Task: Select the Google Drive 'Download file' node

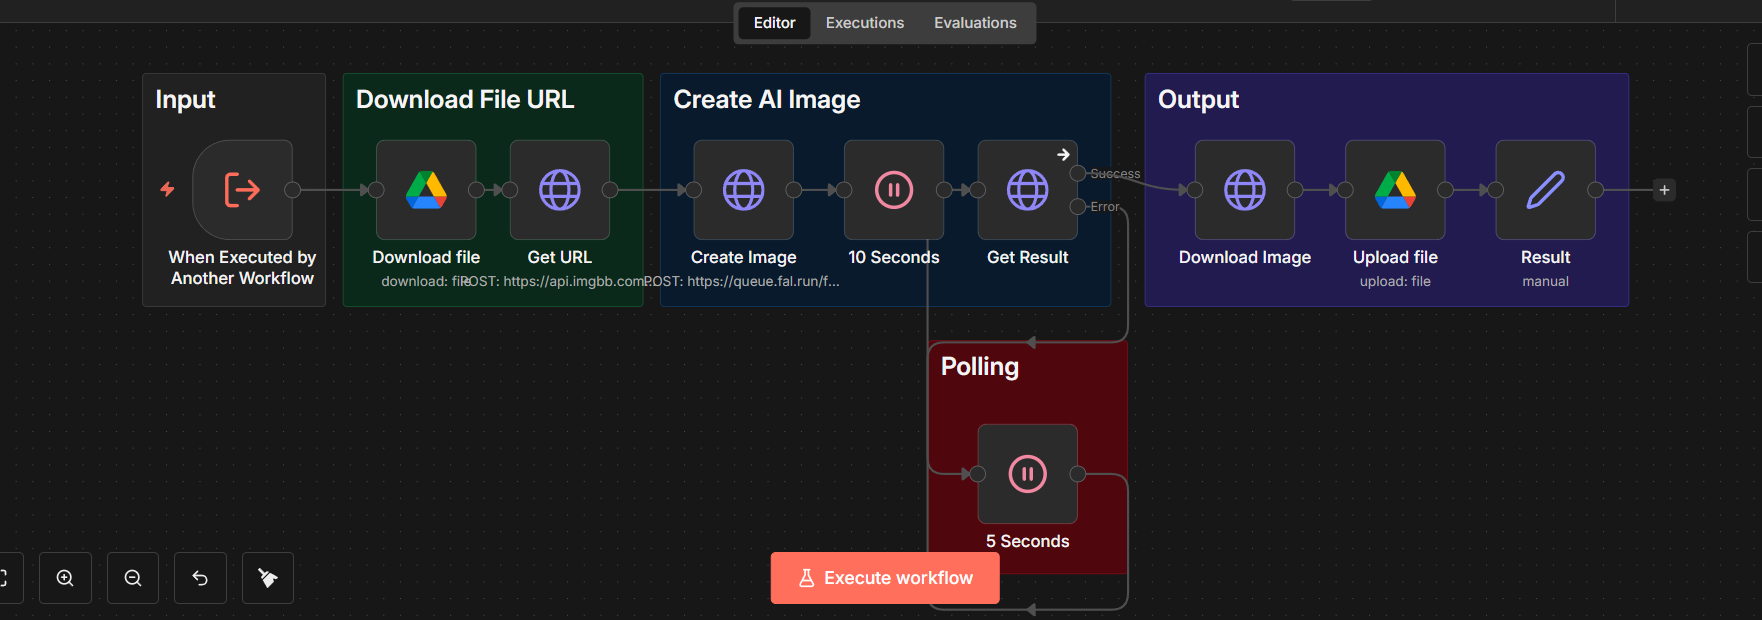Action: click(x=426, y=190)
